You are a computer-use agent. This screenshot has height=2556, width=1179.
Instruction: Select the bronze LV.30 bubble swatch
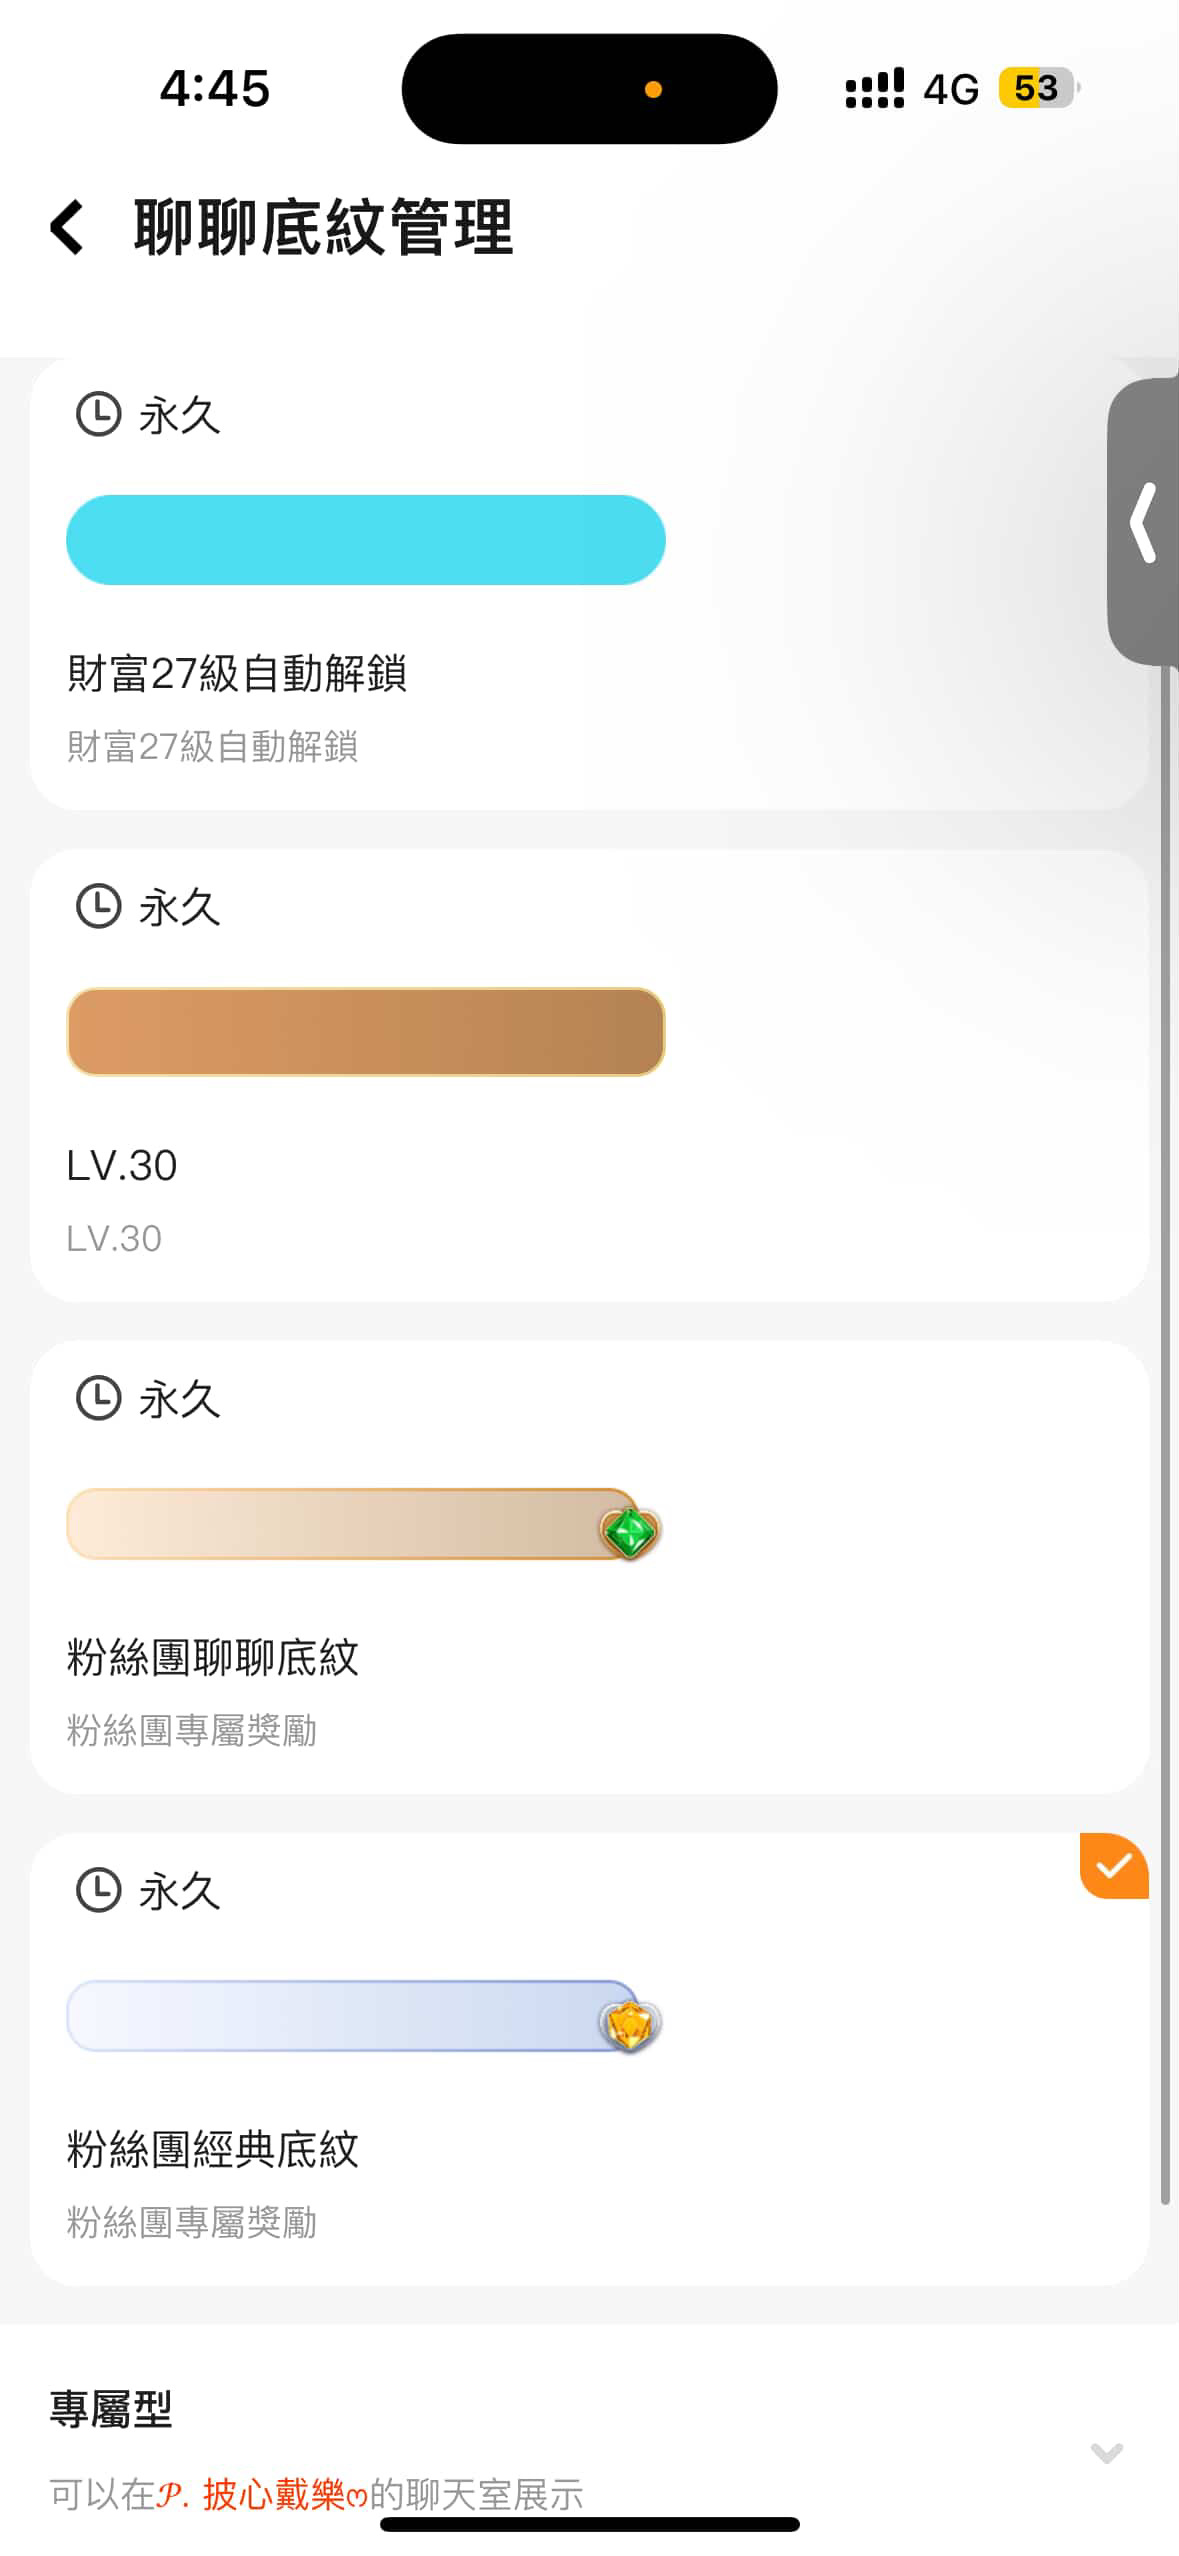pyautogui.click(x=365, y=1032)
